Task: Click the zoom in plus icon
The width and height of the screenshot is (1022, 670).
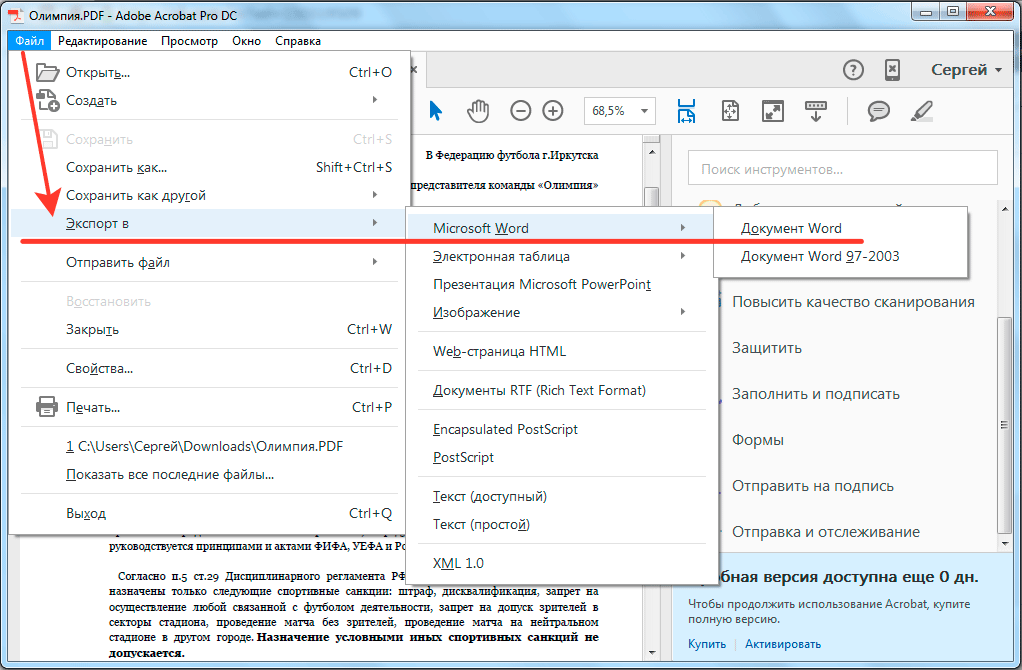Action: [553, 110]
